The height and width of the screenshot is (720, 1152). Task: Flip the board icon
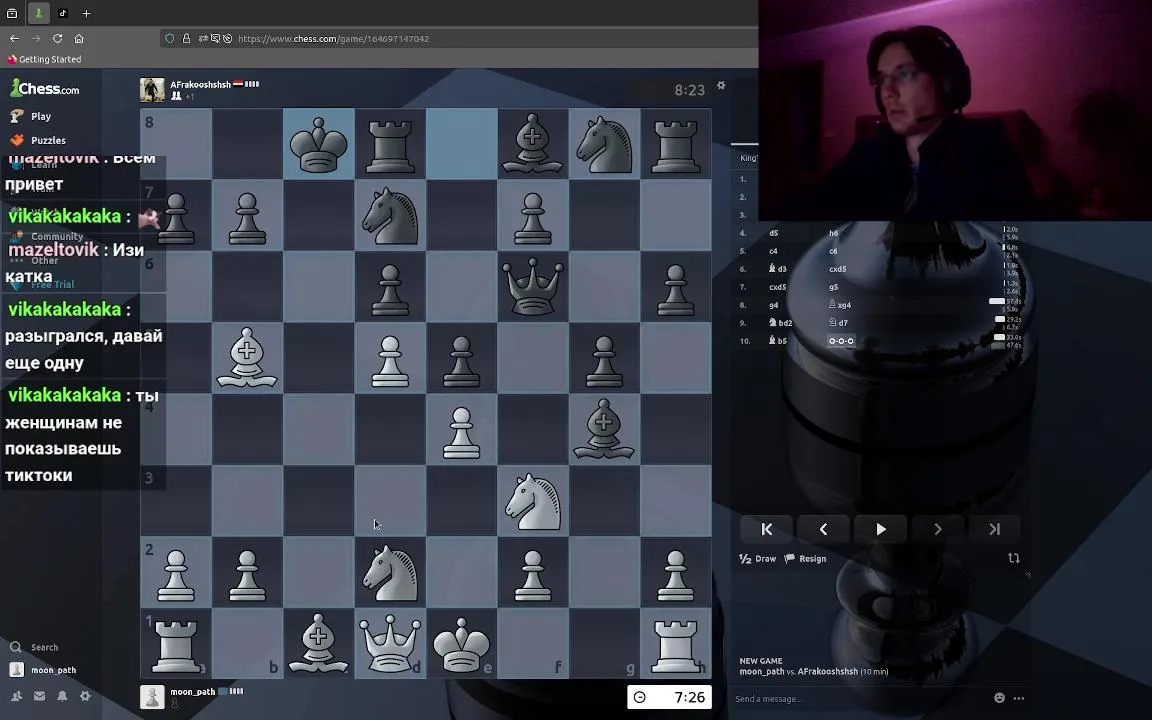click(1014, 558)
